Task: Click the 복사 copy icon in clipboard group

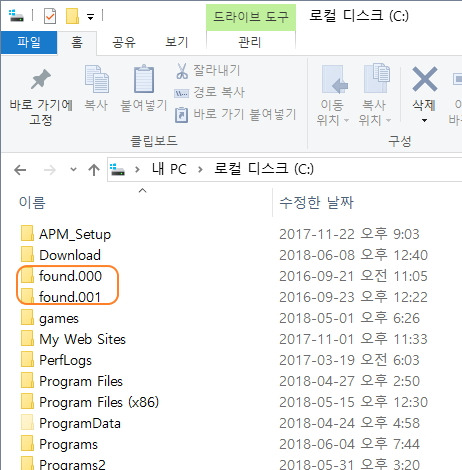Action: tap(97, 79)
